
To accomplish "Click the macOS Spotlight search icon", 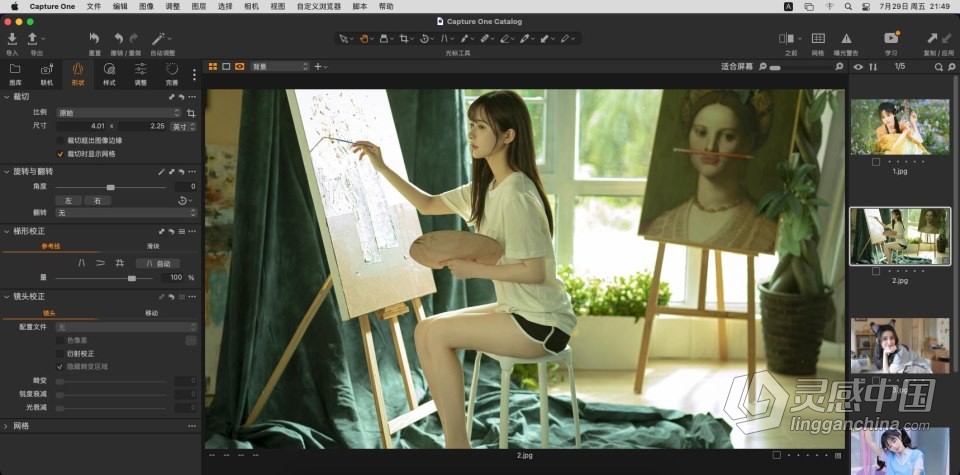I will [x=848, y=6].
